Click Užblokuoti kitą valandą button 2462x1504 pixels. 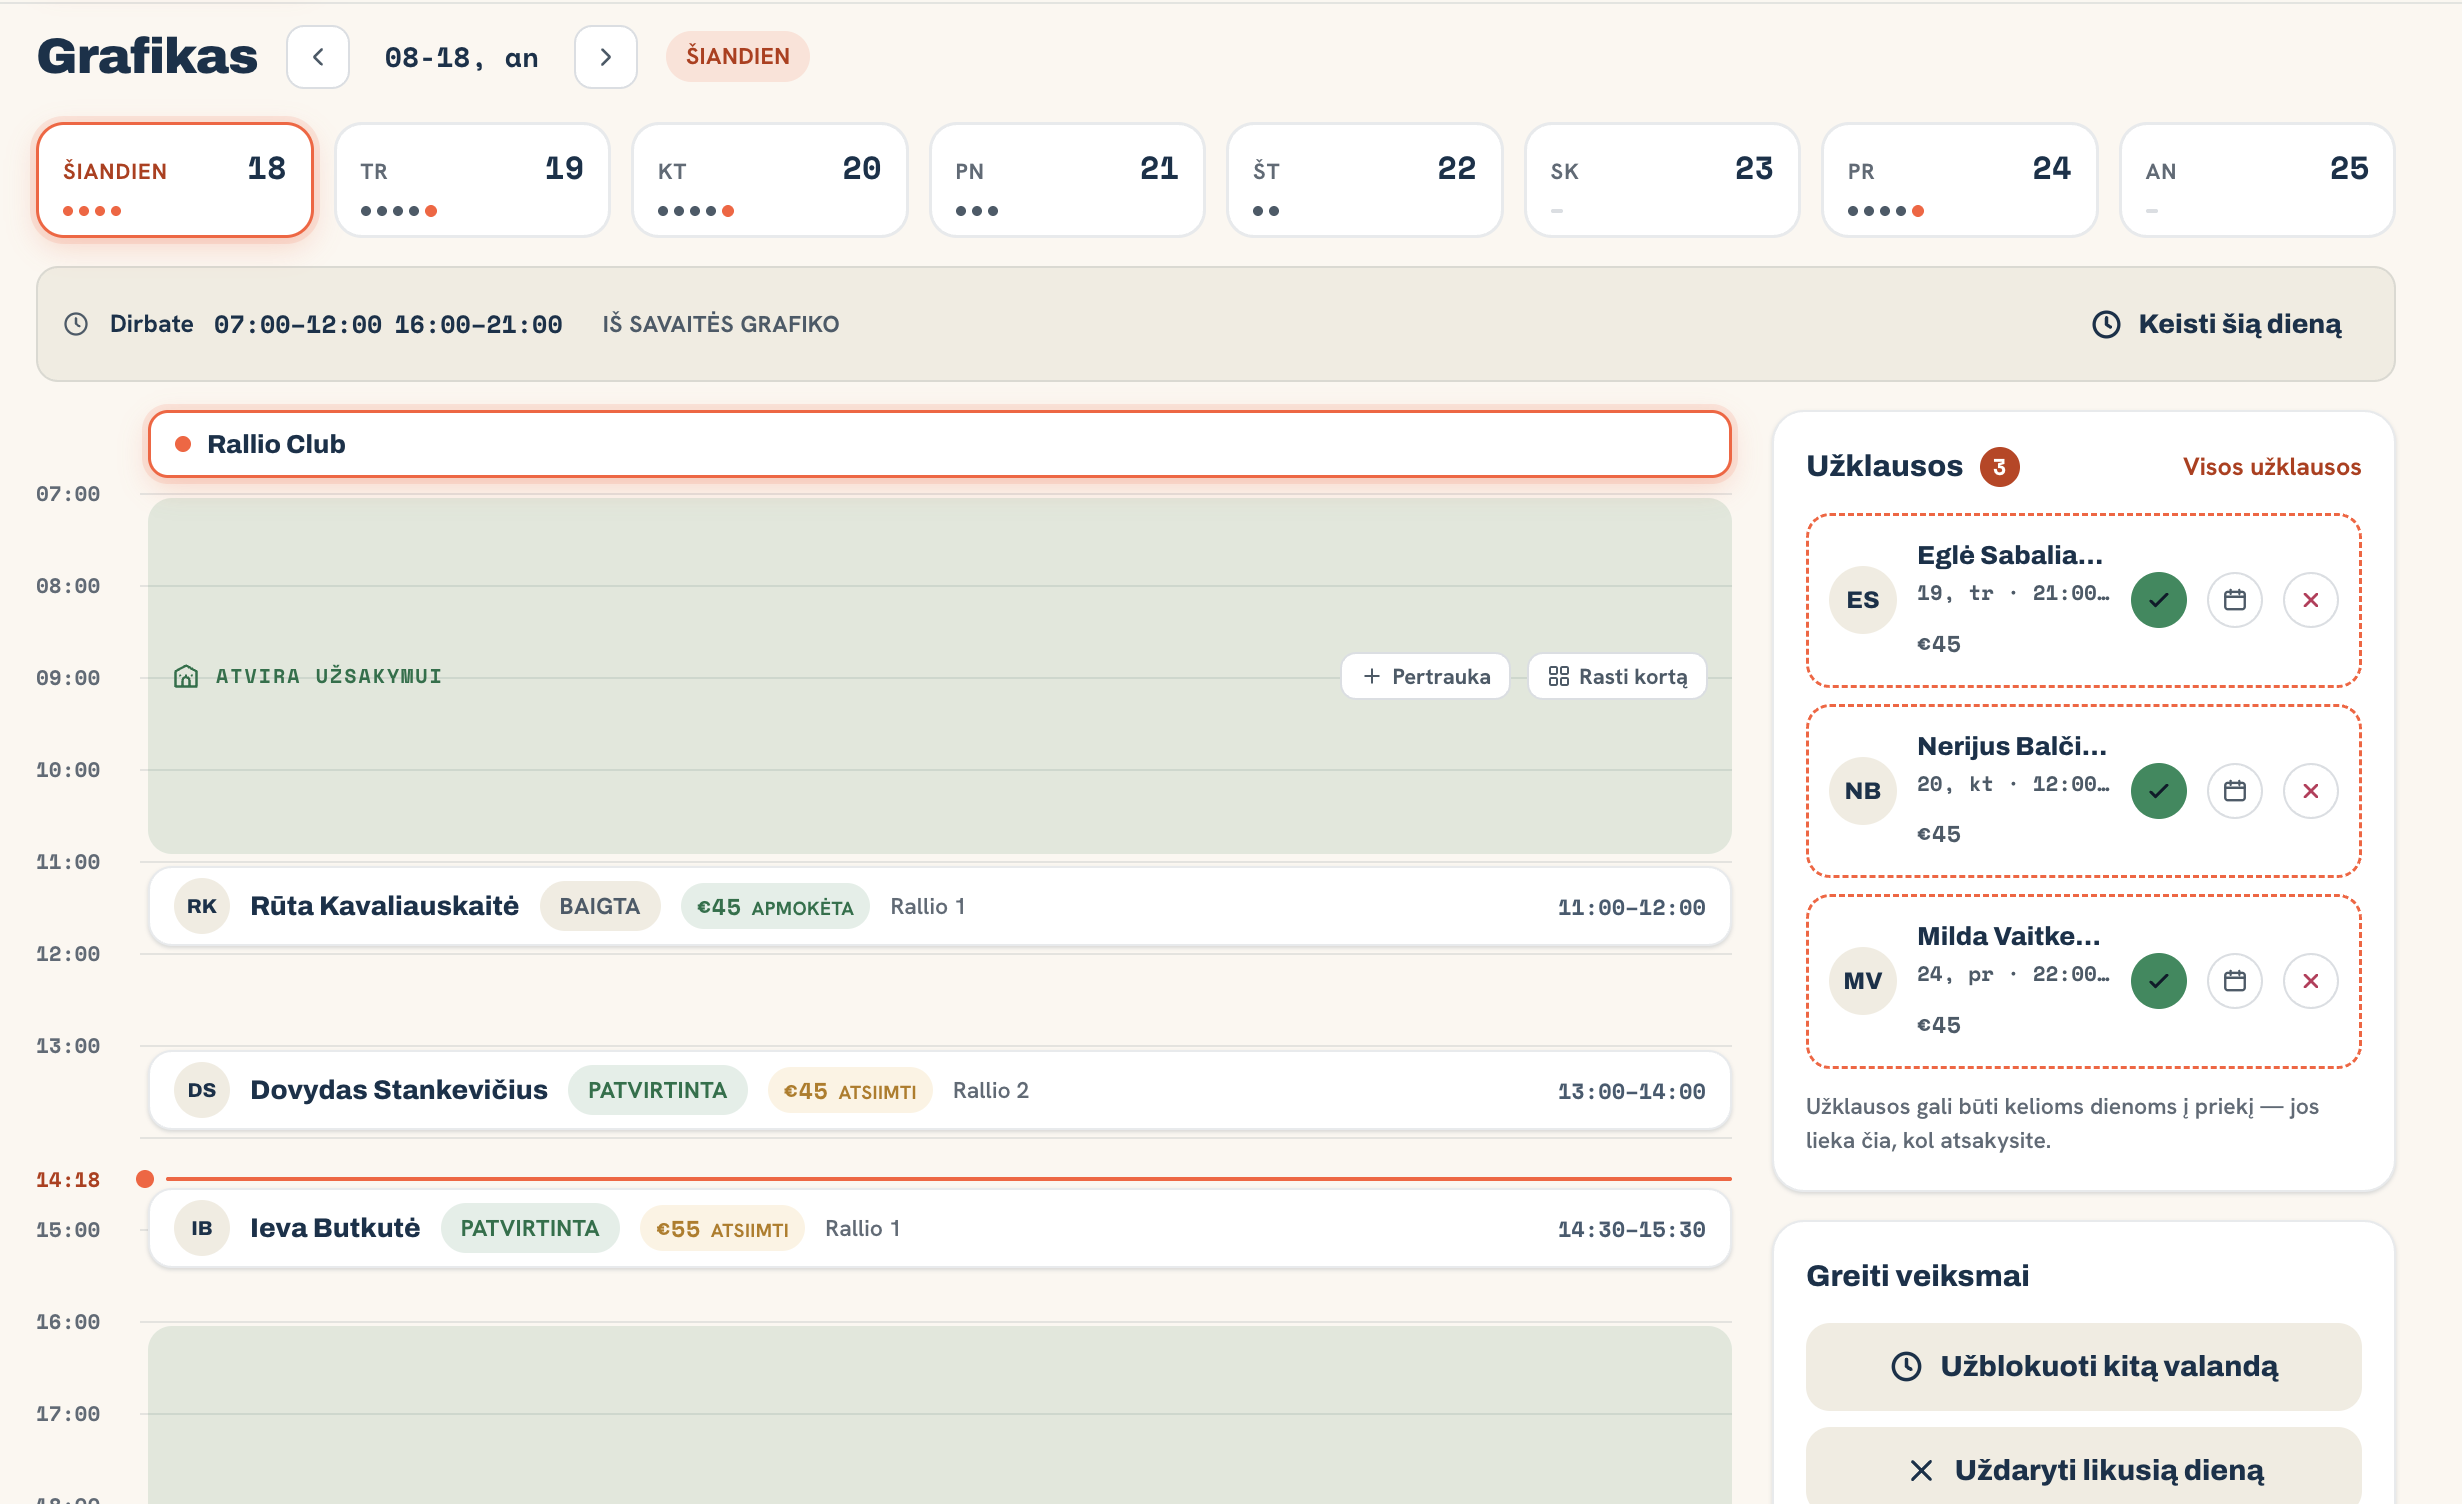point(2083,1367)
